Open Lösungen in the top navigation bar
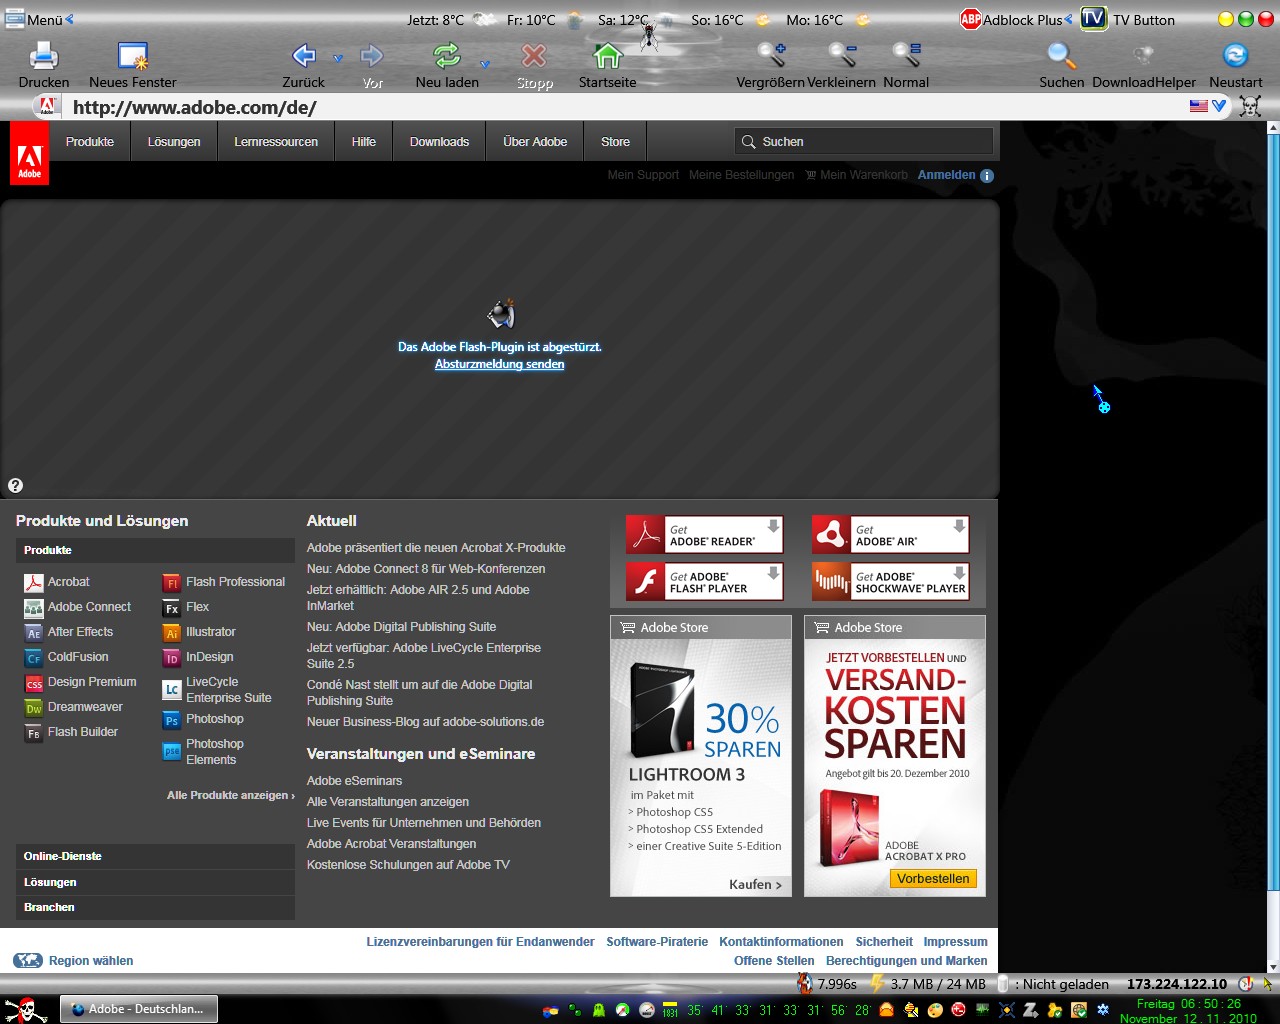Image resolution: width=1280 pixels, height=1024 pixels. [x=174, y=142]
